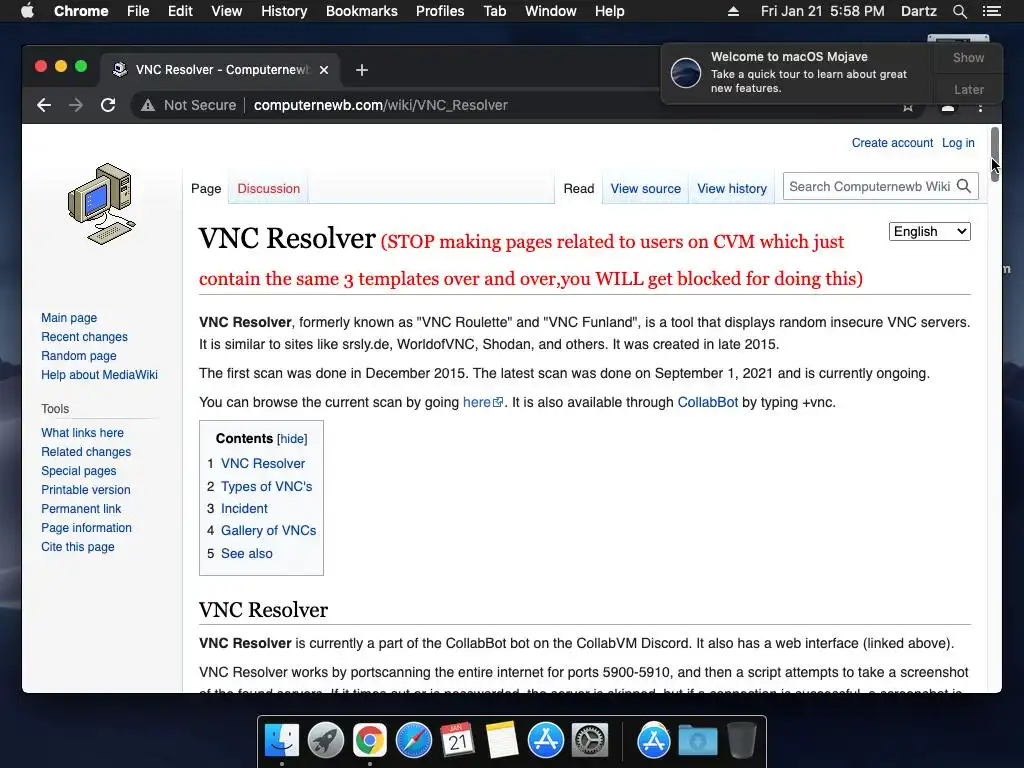Go to the Main page link

(69, 318)
